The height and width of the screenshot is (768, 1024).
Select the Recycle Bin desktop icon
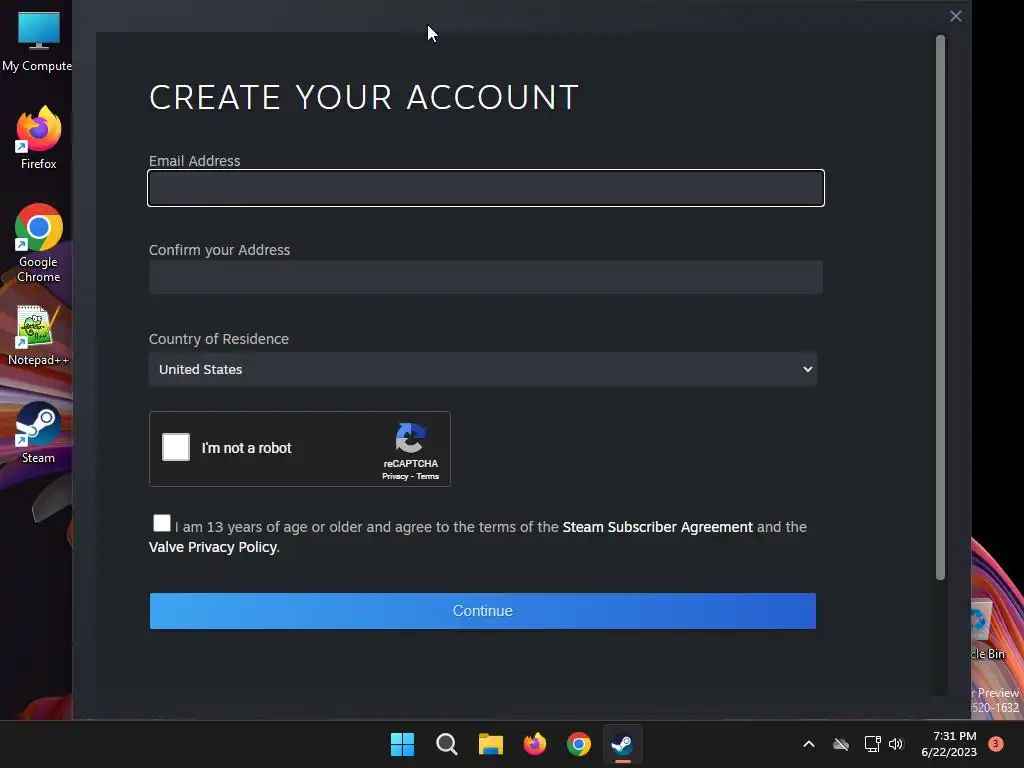[x=987, y=630]
